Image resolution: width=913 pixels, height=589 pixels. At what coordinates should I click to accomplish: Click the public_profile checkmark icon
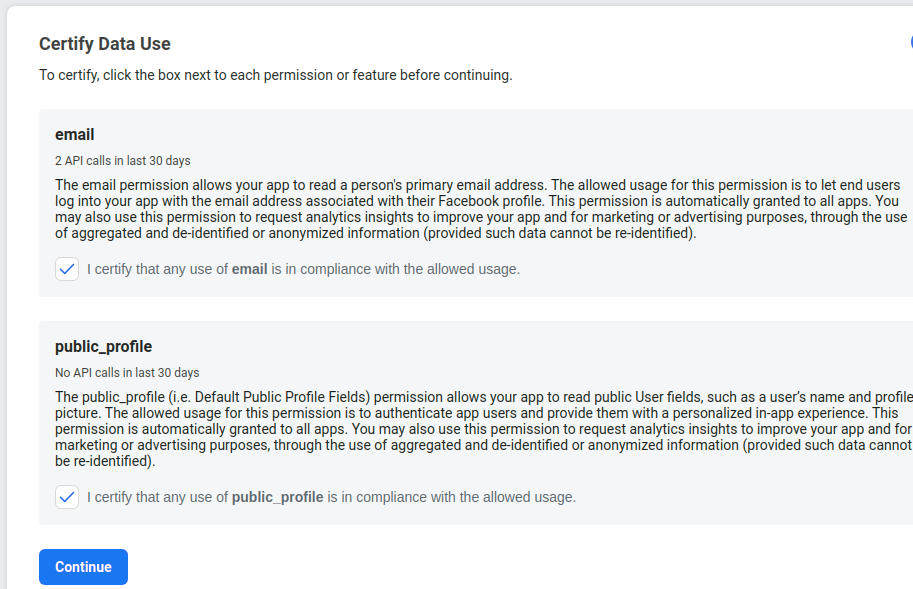[x=67, y=497]
